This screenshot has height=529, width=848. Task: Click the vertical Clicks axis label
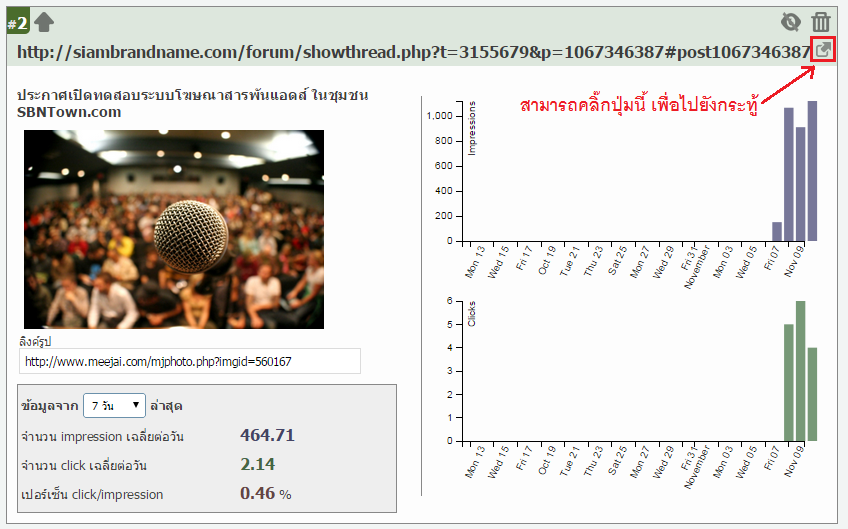pos(472,313)
